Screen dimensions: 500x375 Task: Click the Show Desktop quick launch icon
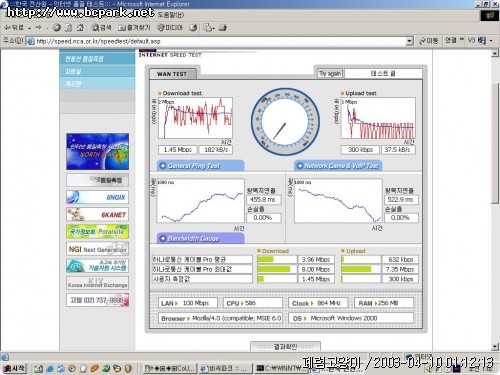(x=38, y=369)
